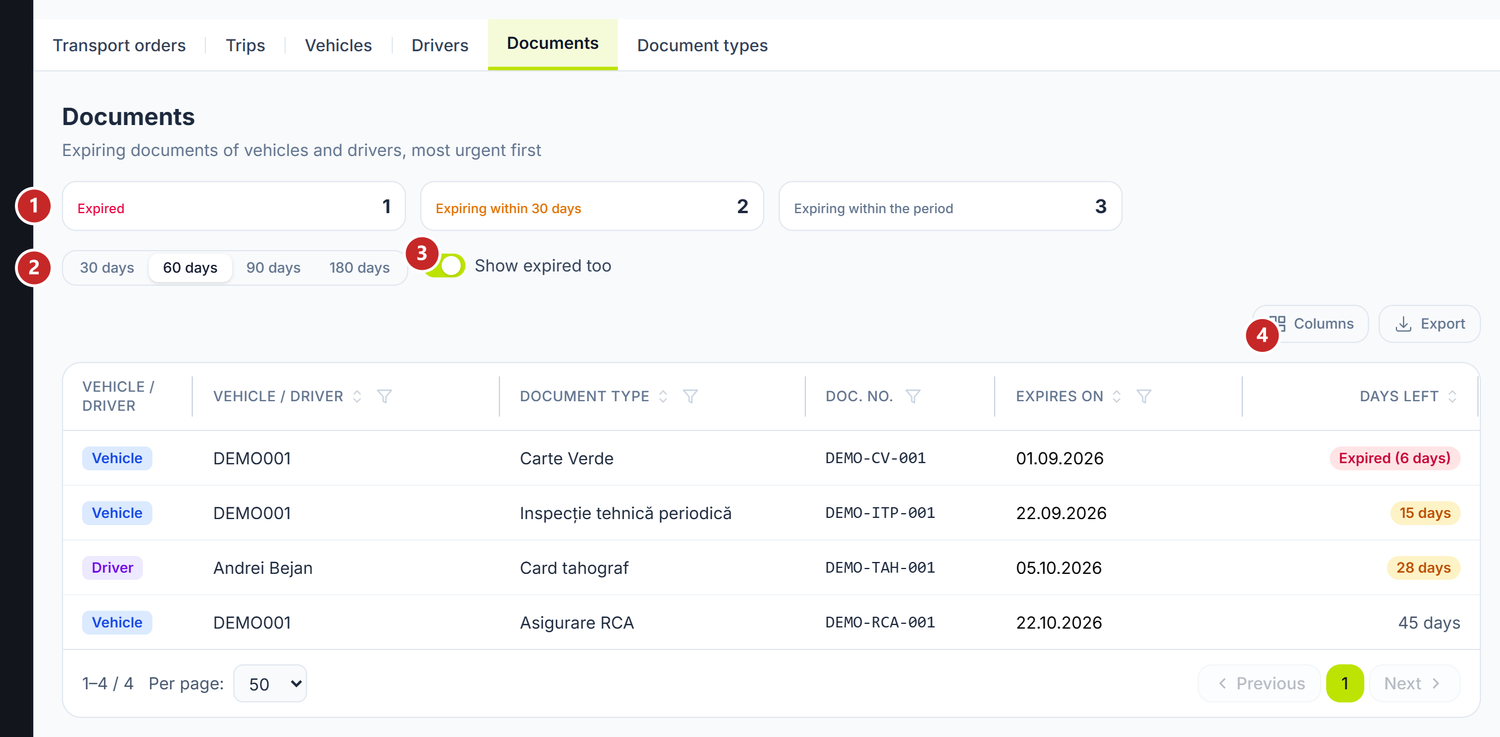1500x737 pixels.
Task: Export the documents list
Action: pyautogui.click(x=1430, y=324)
